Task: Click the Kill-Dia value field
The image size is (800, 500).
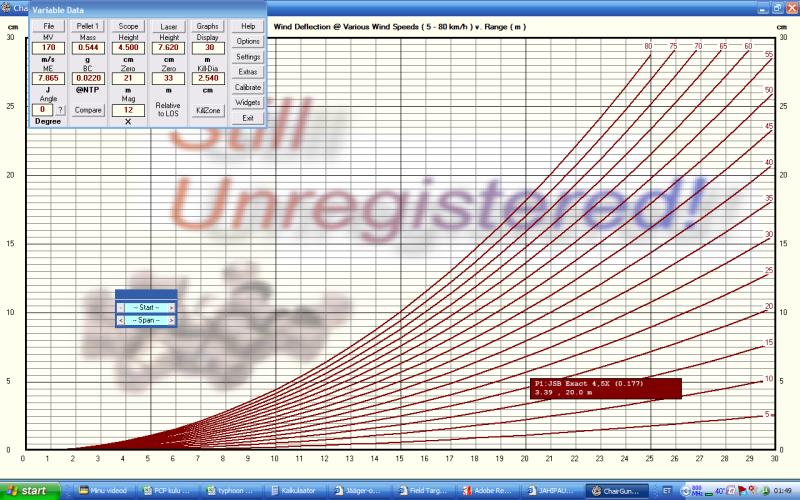Action: [208, 77]
